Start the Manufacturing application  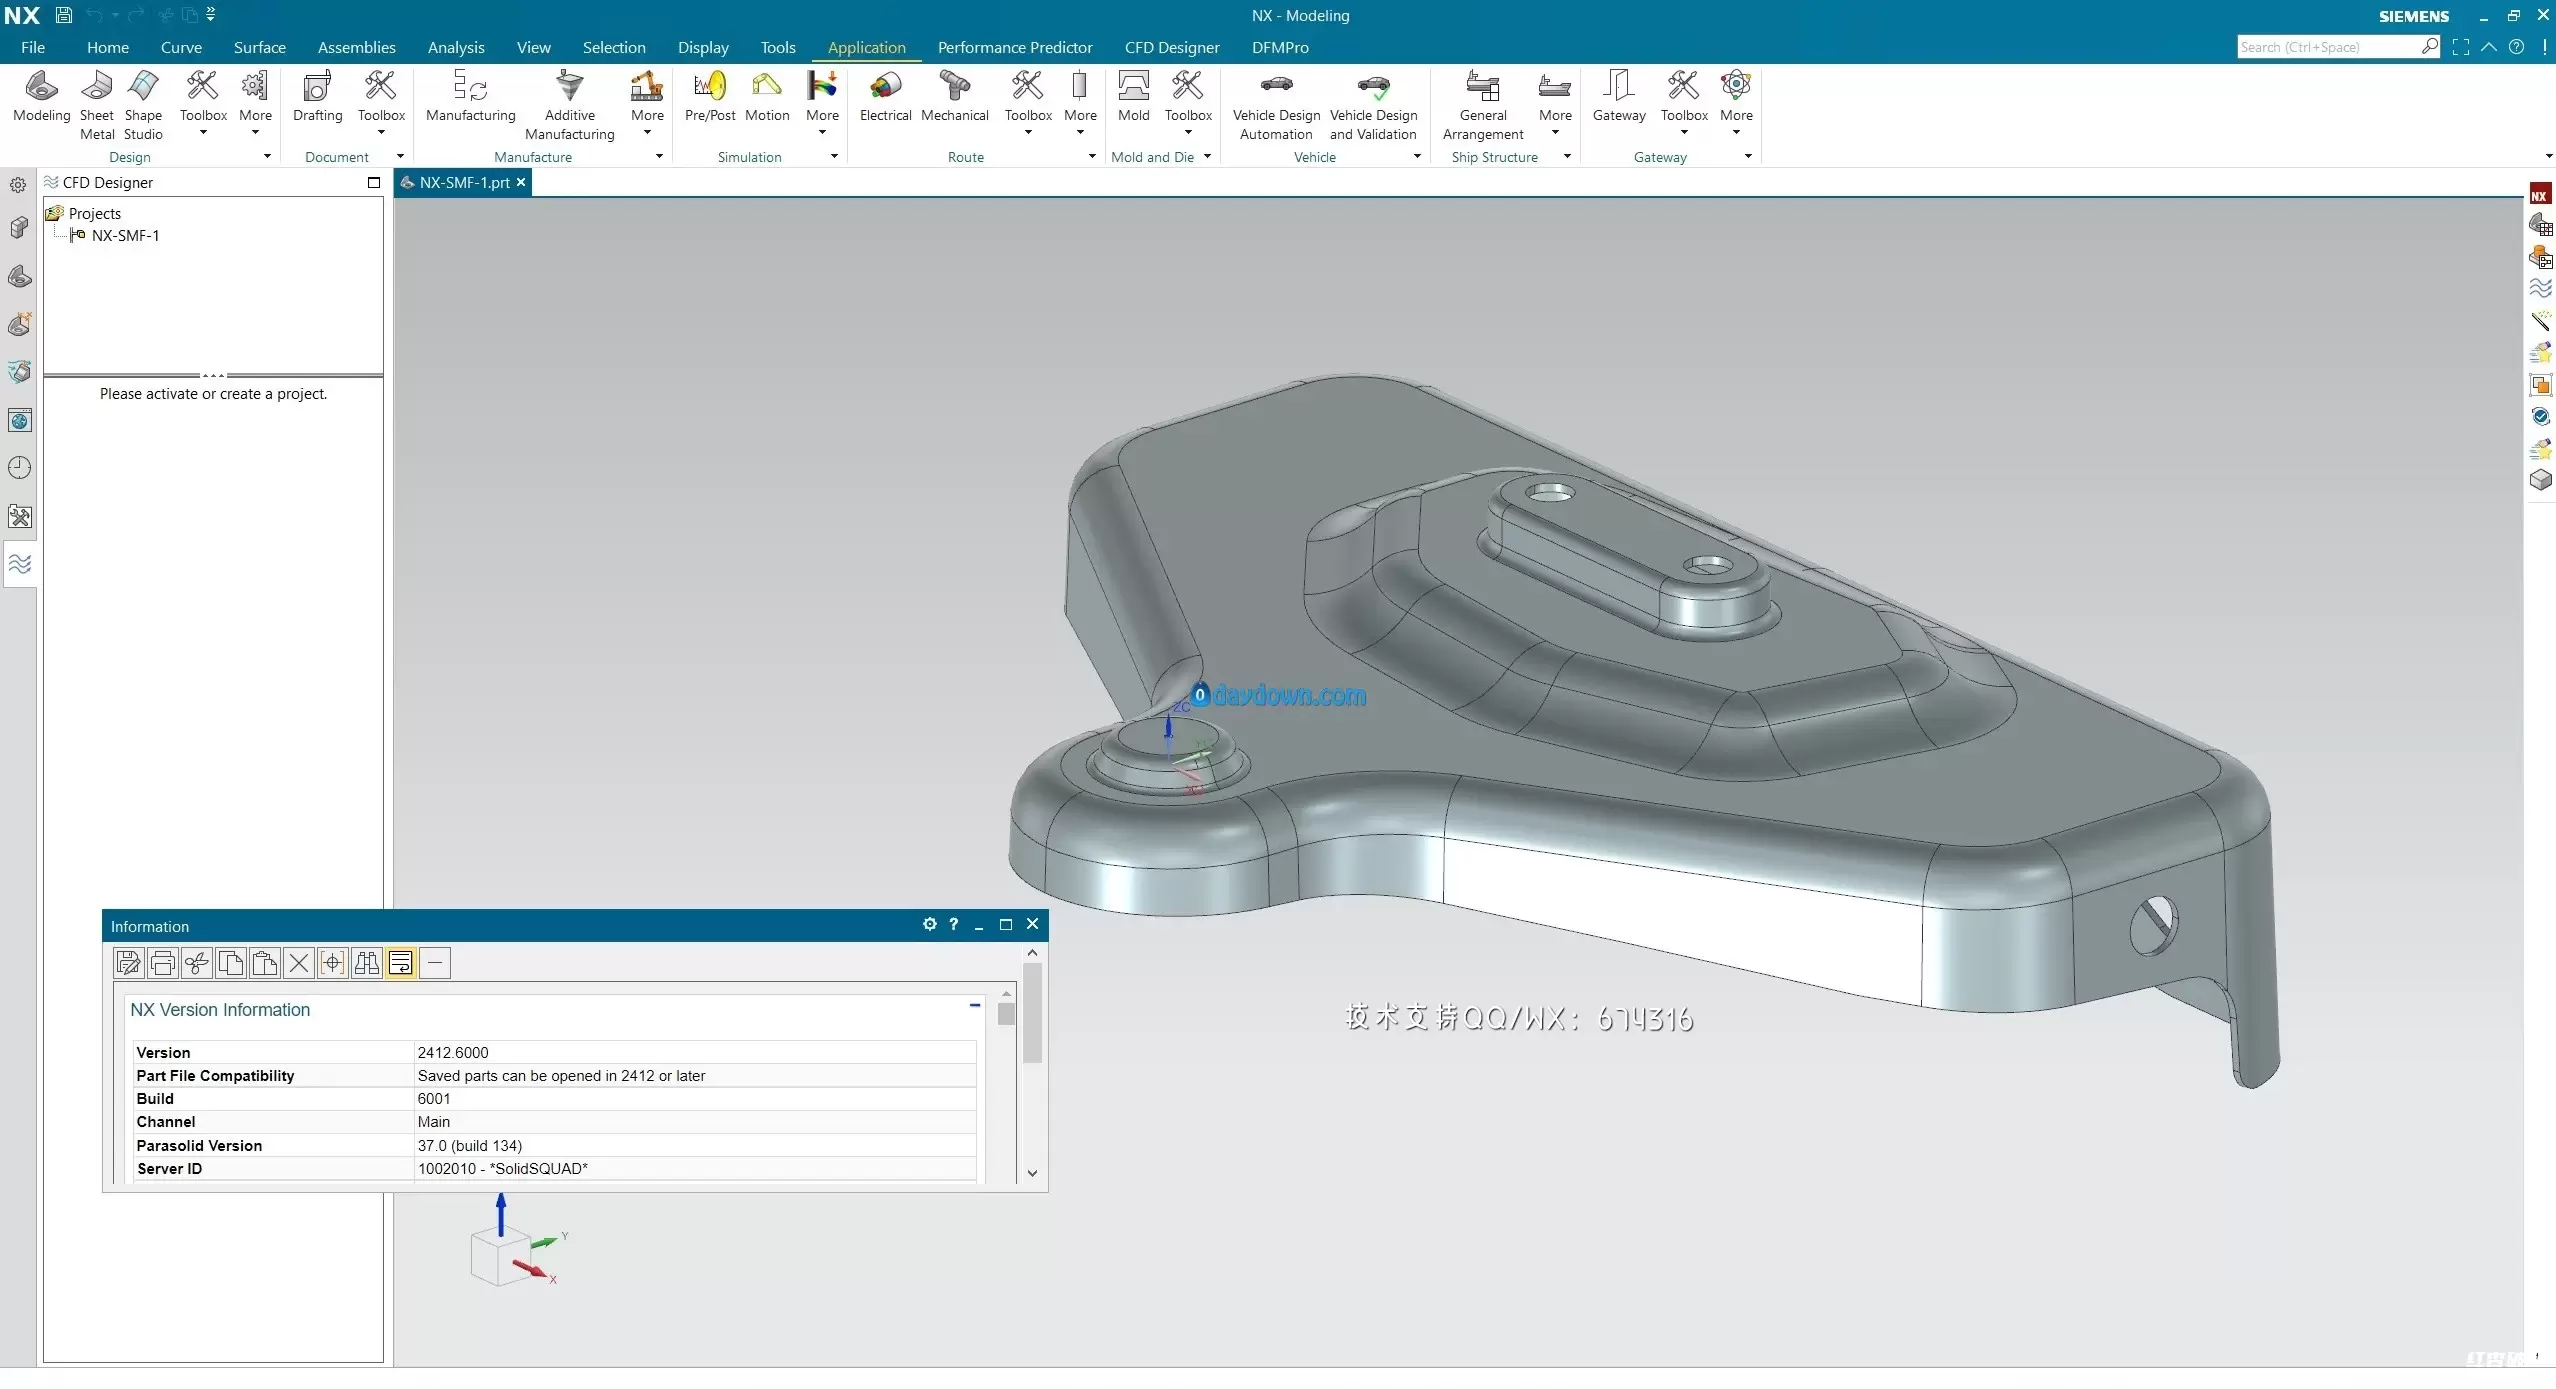click(x=470, y=97)
